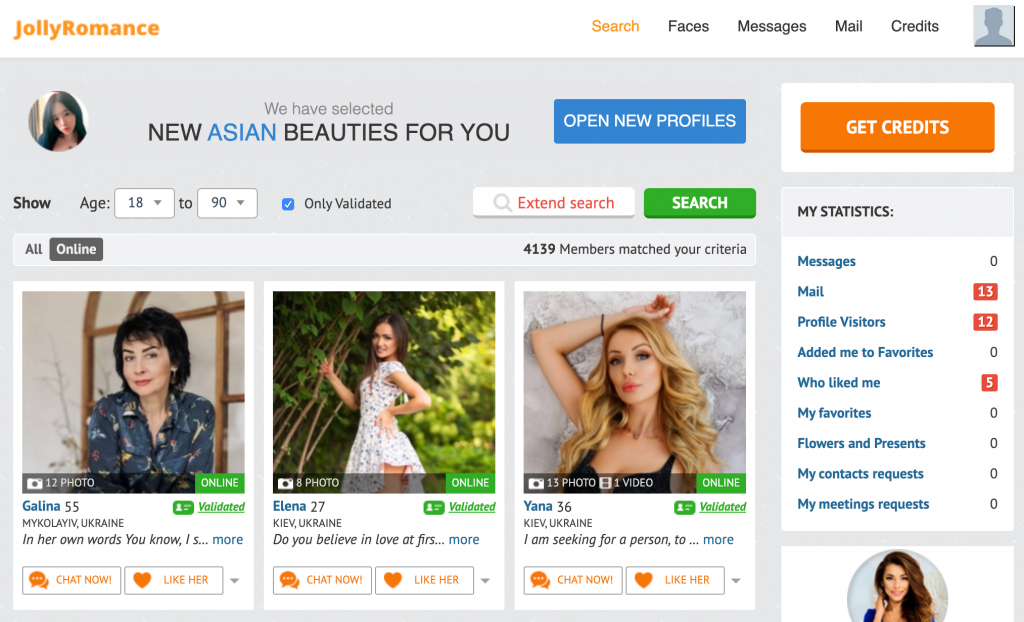Switch filter to All members

33,249
